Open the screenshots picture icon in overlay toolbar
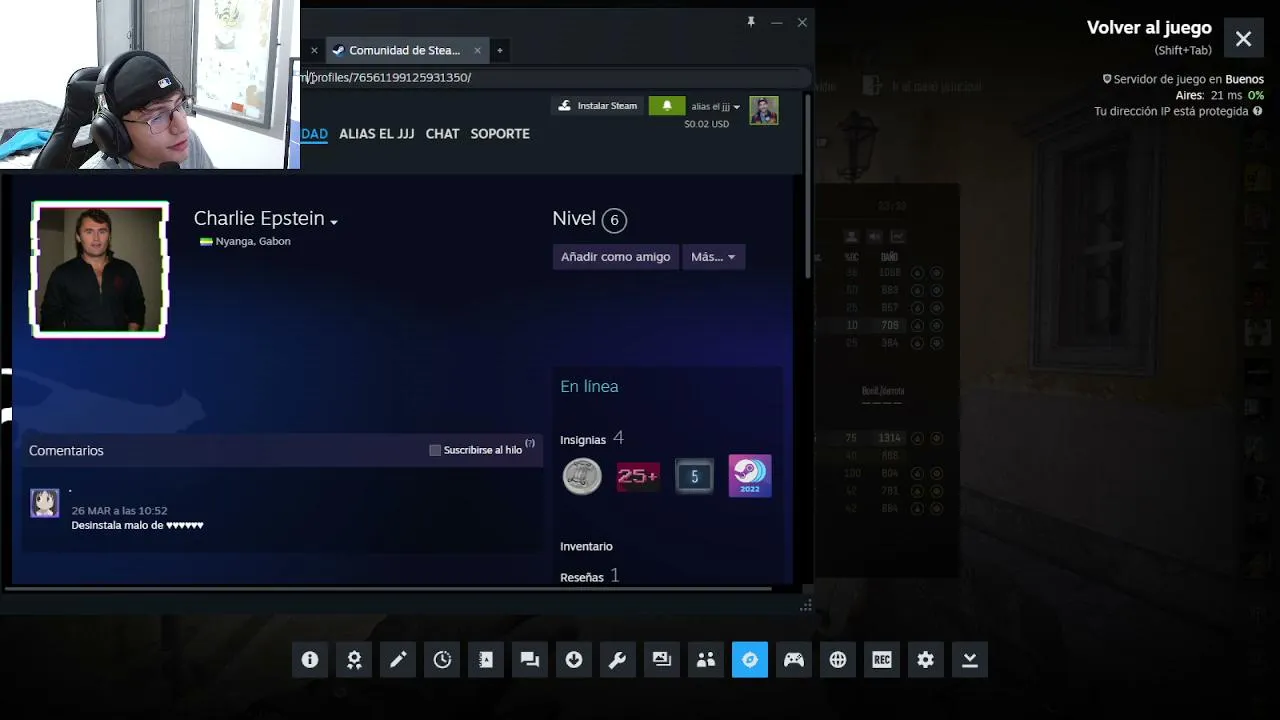Screen dimensions: 1280x720 [x=662, y=660]
